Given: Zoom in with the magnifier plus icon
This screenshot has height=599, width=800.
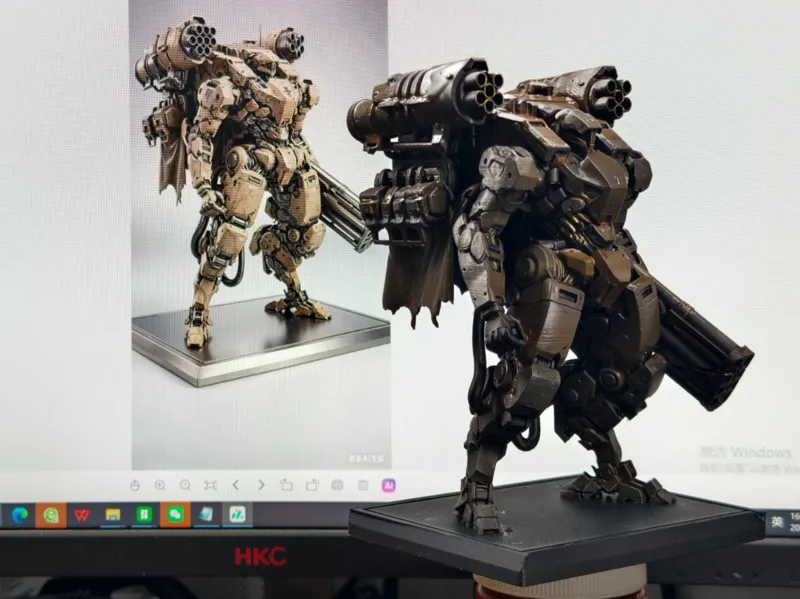Looking at the screenshot, I should pyautogui.click(x=160, y=485).
